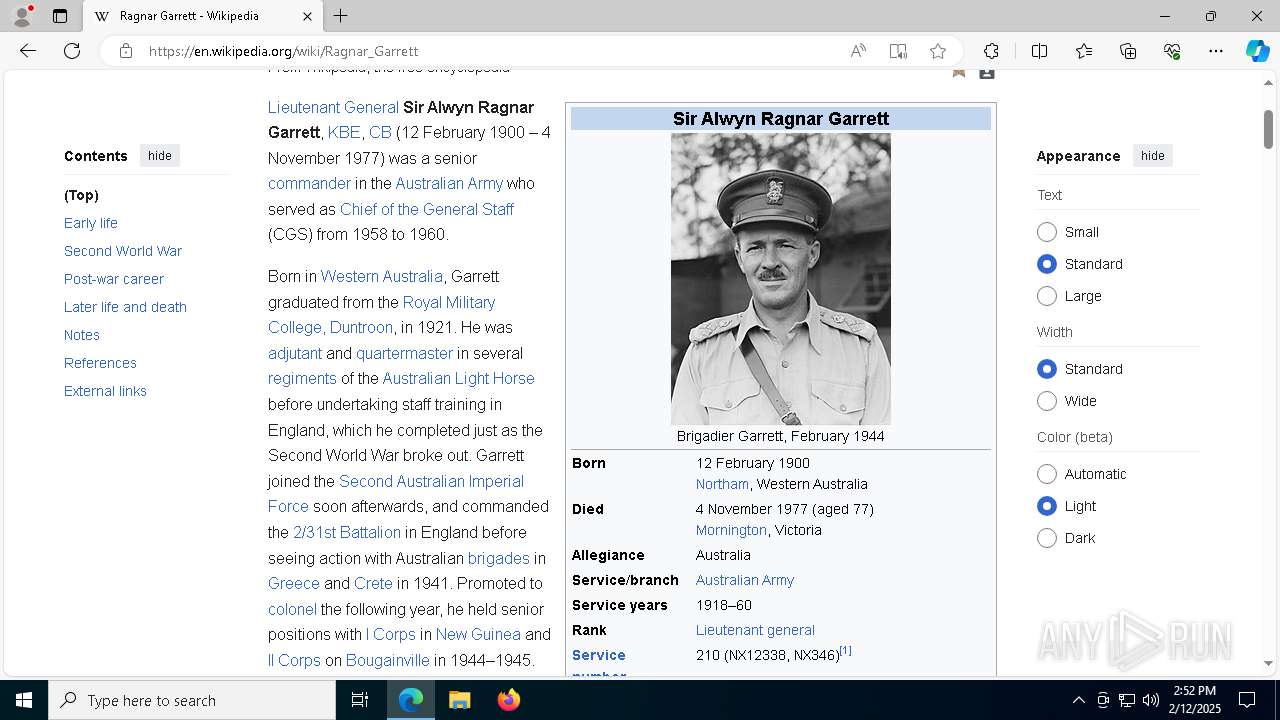Select Standard text size
1280x720 pixels.
[x=1047, y=264]
